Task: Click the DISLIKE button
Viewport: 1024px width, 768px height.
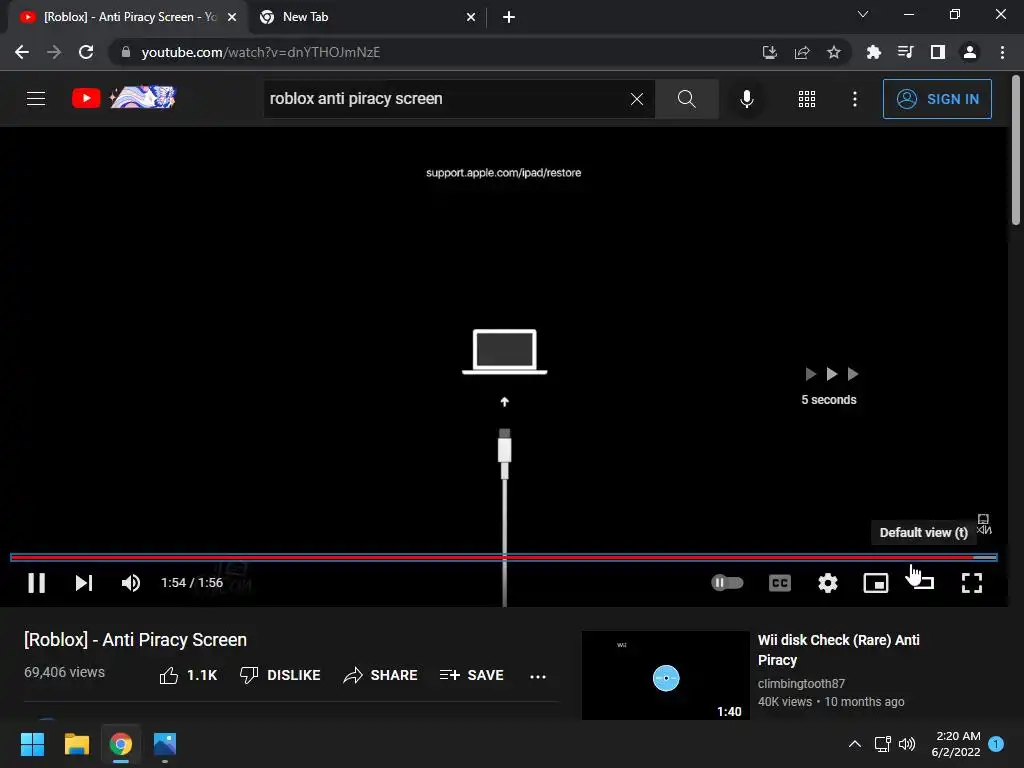Action: (x=280, y=675)
